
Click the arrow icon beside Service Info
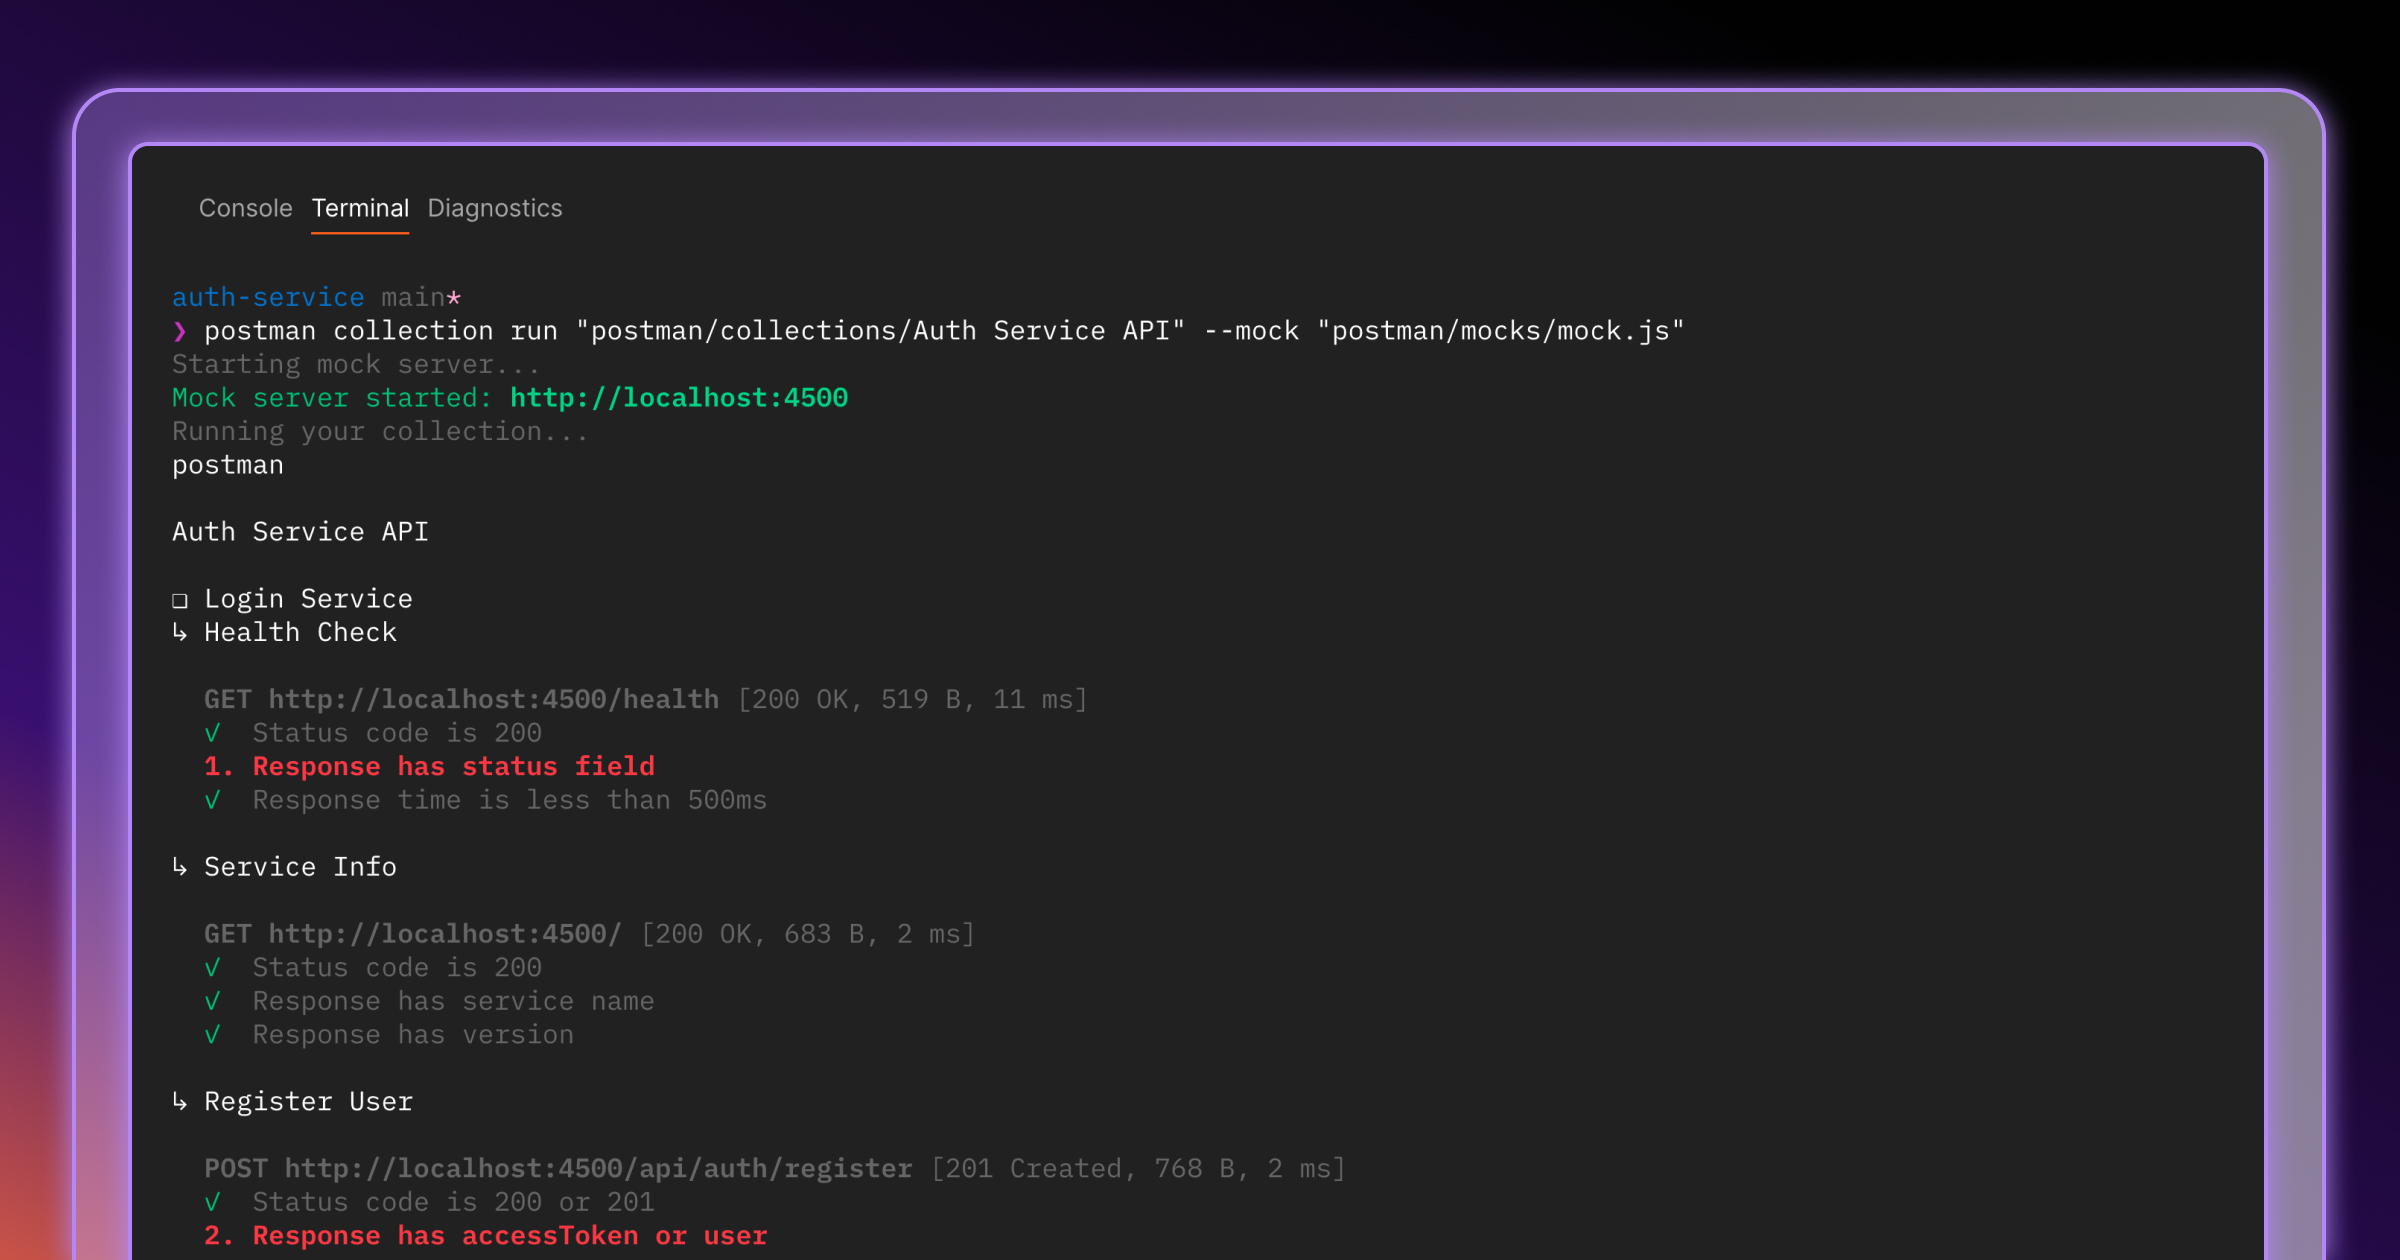click(x=180, y=867)
